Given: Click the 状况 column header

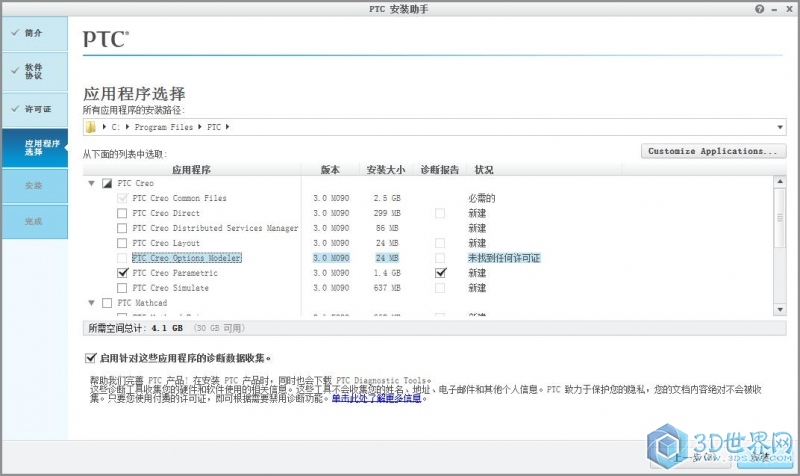Looking at the screenshot, I should (484, 170).
